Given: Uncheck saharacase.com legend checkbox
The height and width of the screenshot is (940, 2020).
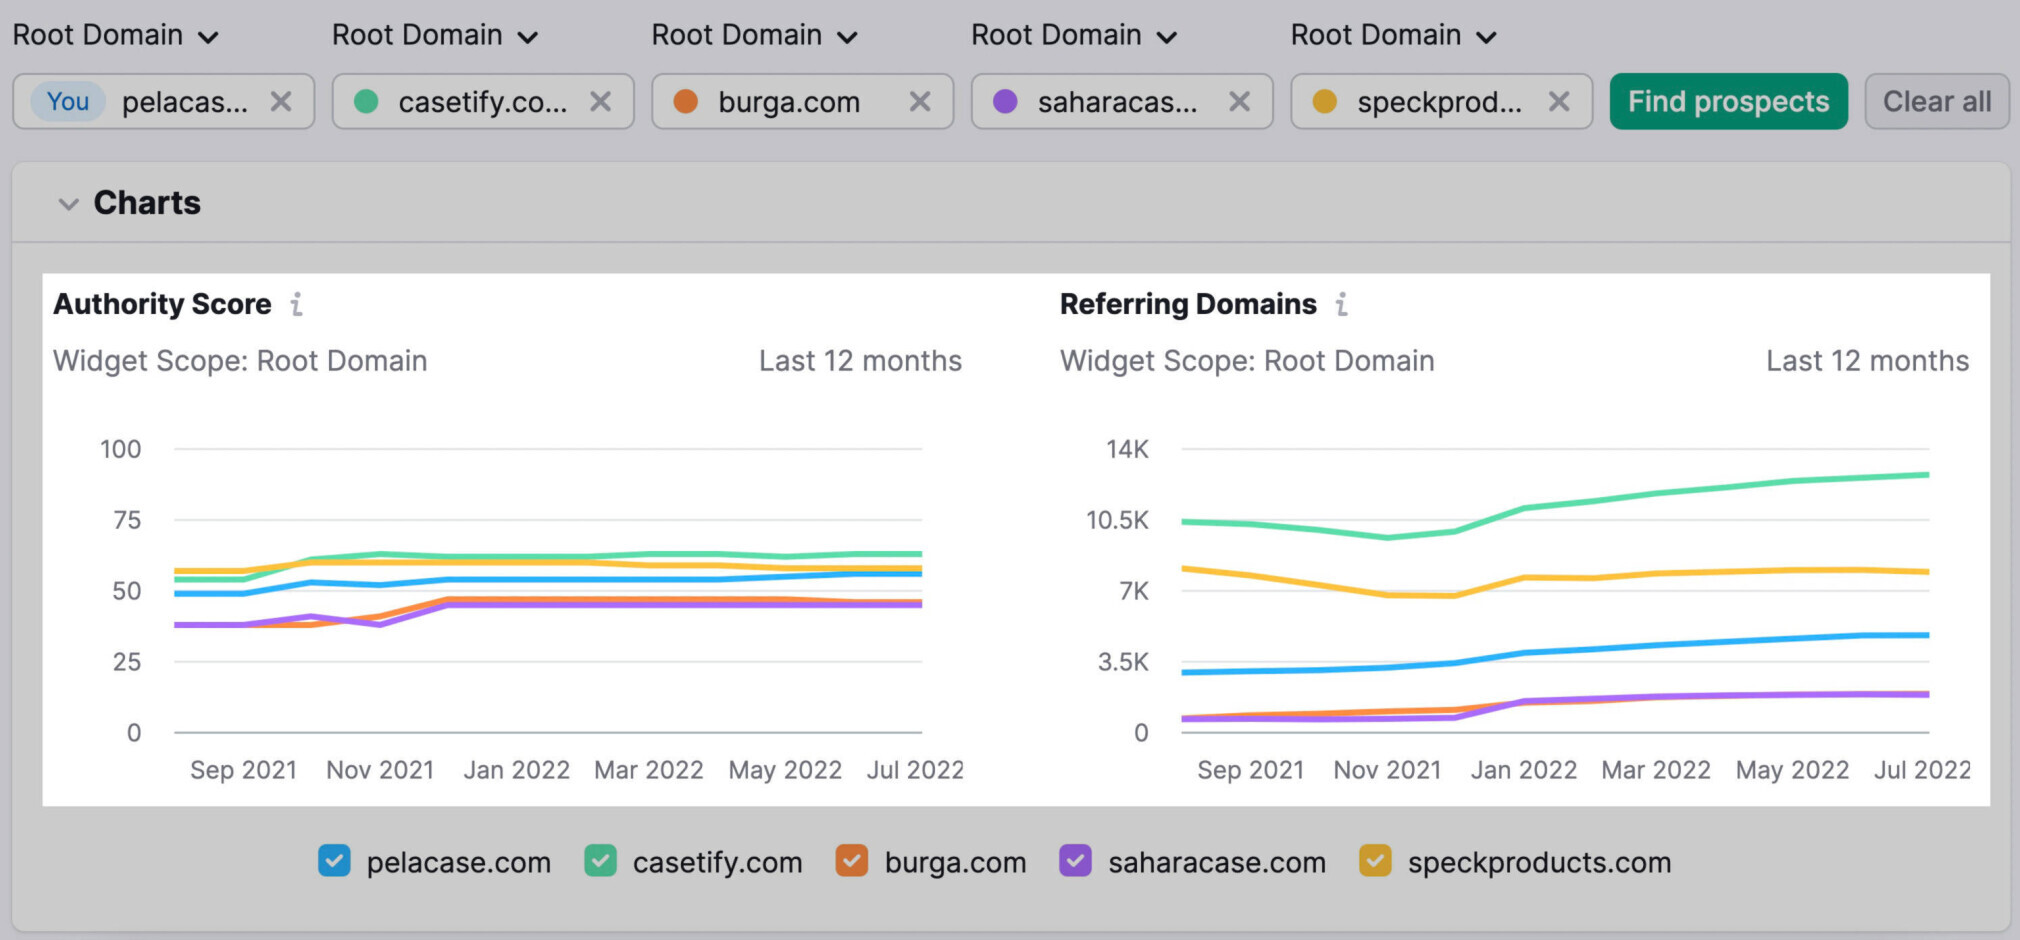Looking at the screenshot, I should 1075,861.
